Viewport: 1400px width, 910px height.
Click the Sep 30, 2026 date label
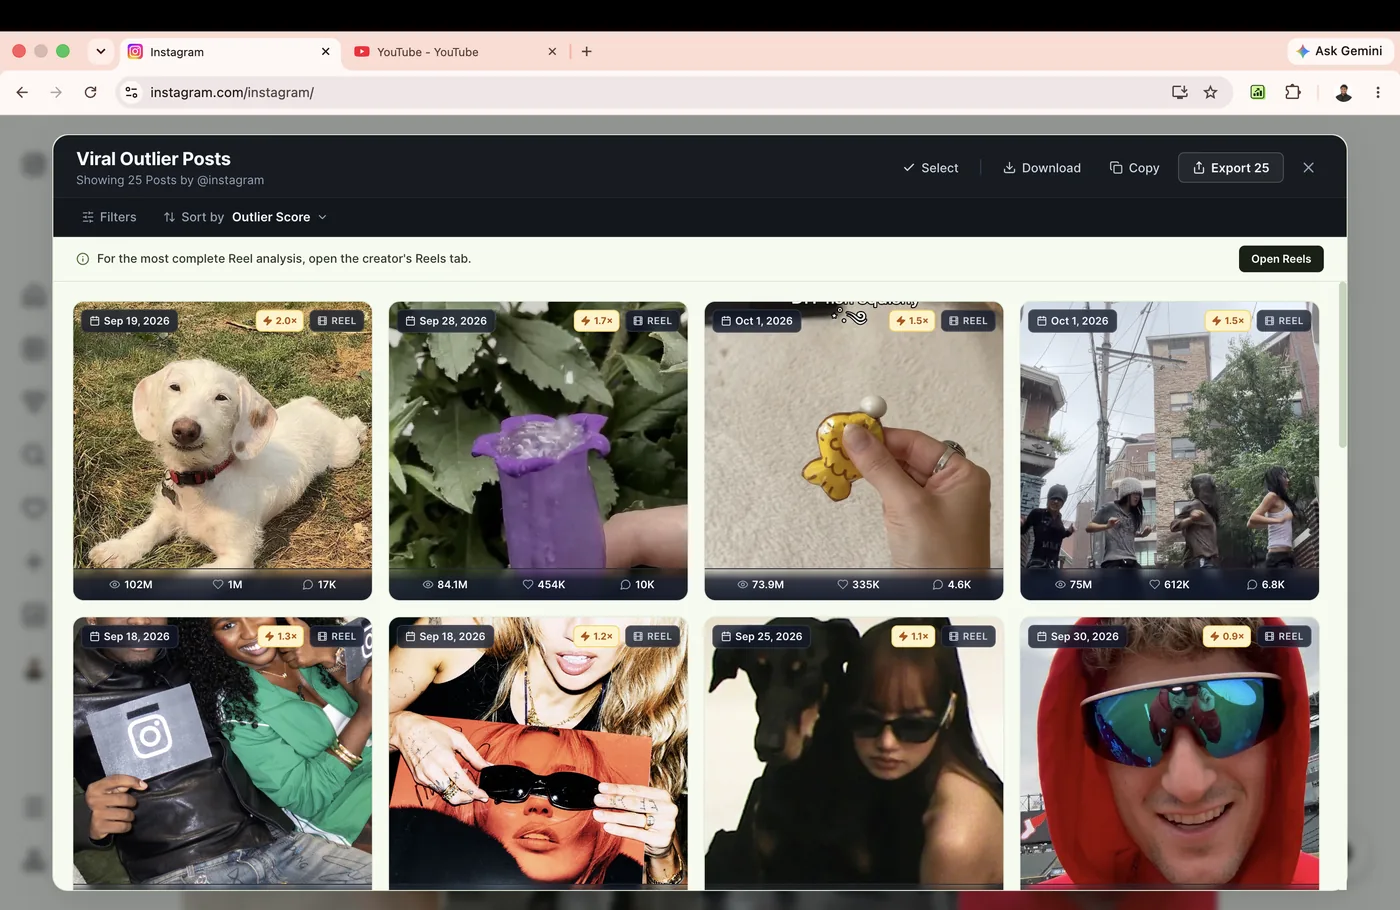point(1076,636)
